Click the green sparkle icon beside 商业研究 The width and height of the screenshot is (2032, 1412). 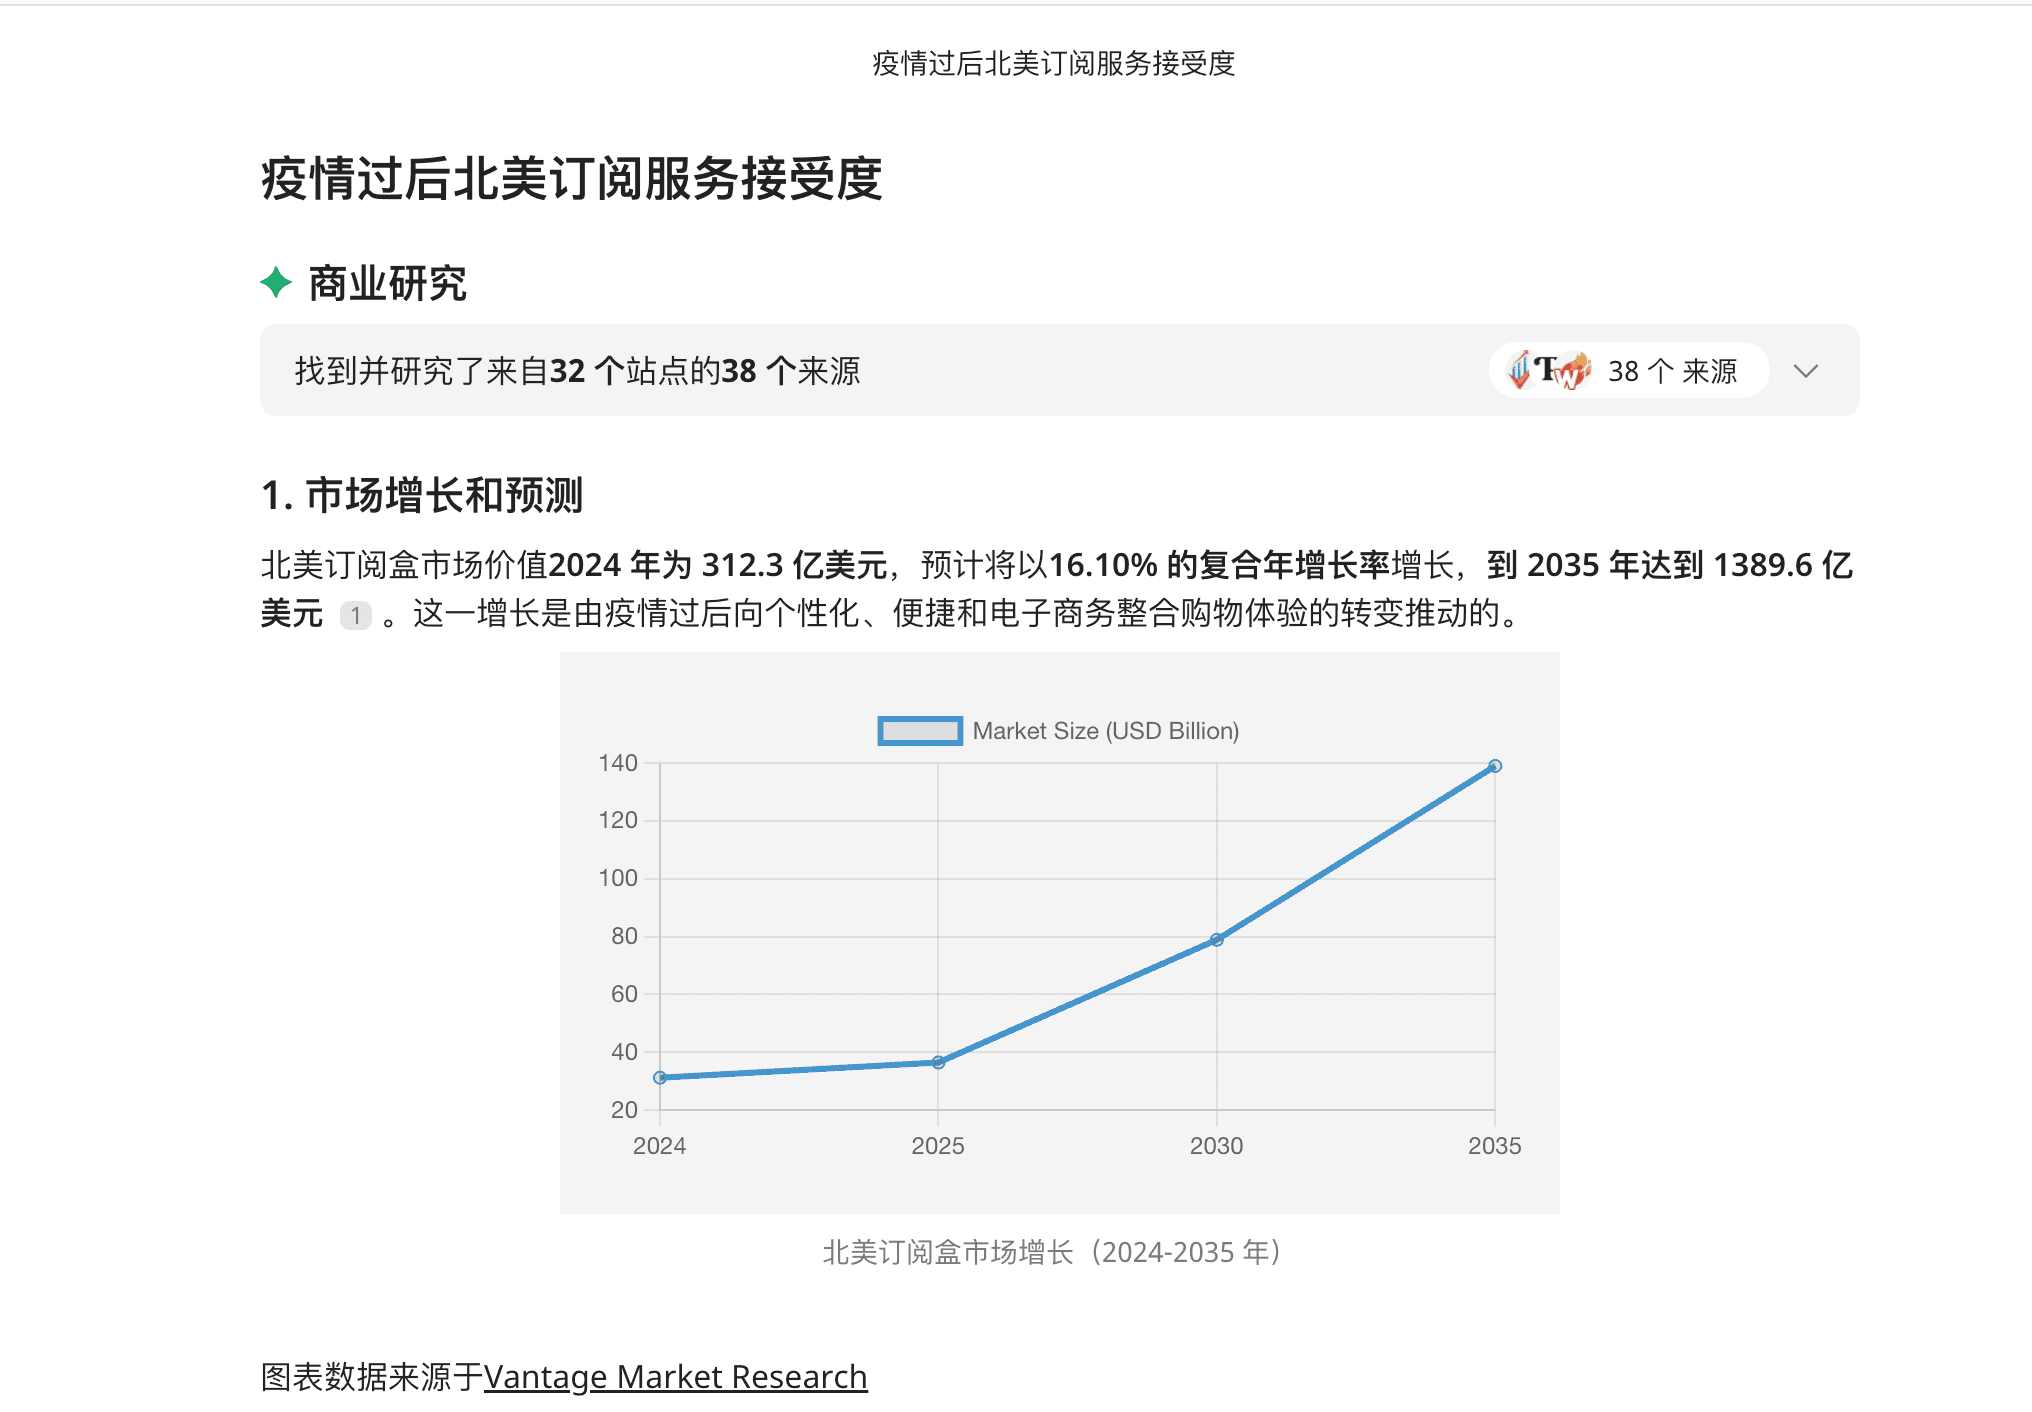[x=276, y=283]
